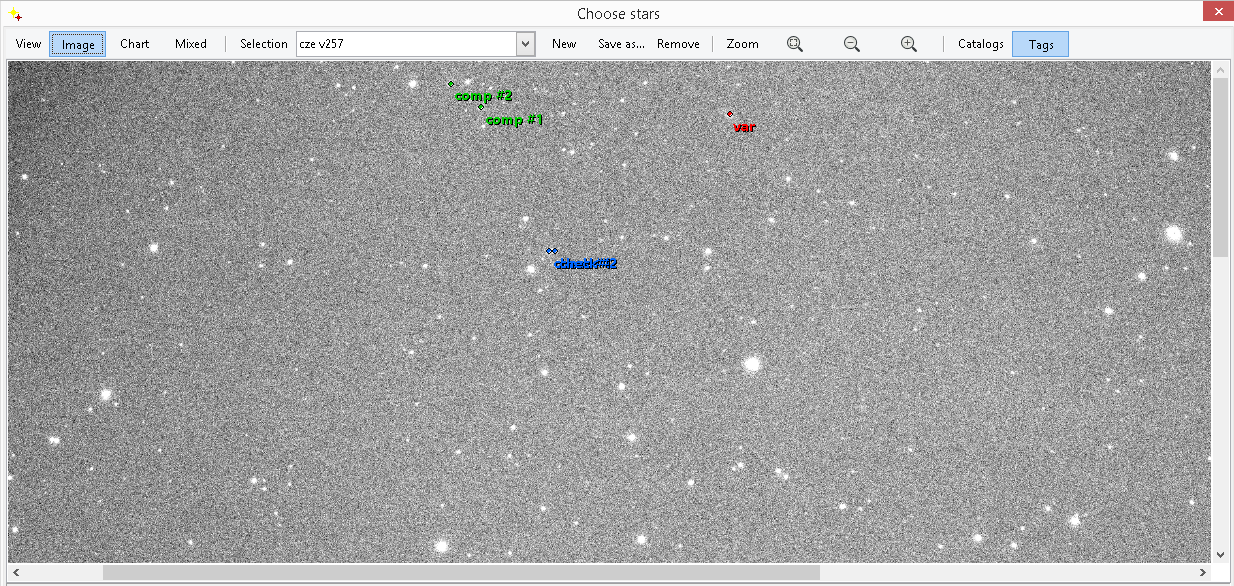
Task: Expand the Selection dropdown arrow
Action: [526, 44]
